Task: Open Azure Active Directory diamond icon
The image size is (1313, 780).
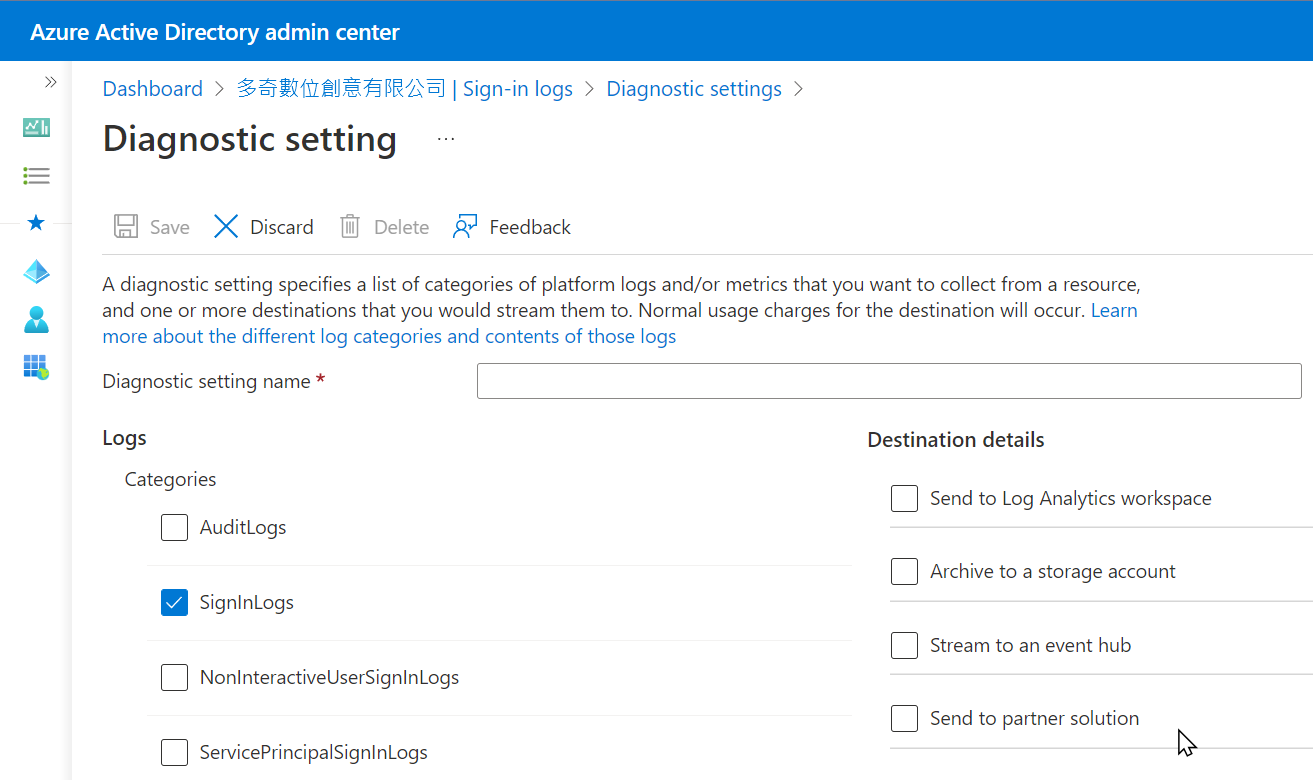Action: [36, 272]
